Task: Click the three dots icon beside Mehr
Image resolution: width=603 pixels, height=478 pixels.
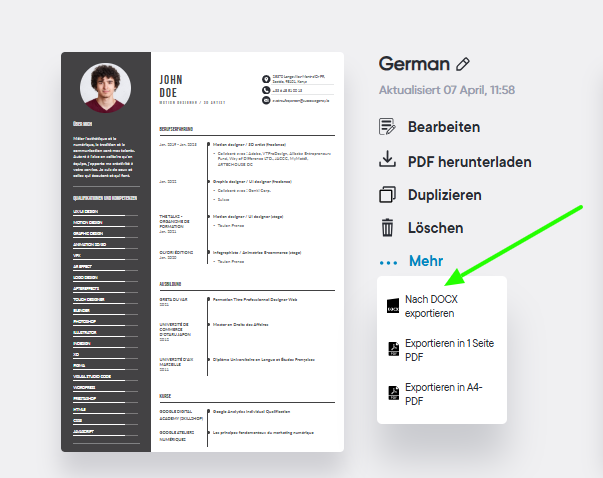Action: pyautogui.click(x=388, y=263)
